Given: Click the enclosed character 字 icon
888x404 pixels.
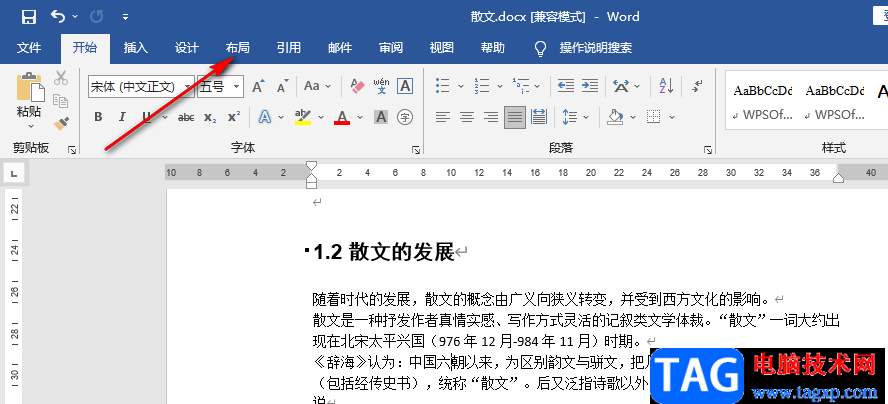Looking at the screenshot, I should coord(404,117).
